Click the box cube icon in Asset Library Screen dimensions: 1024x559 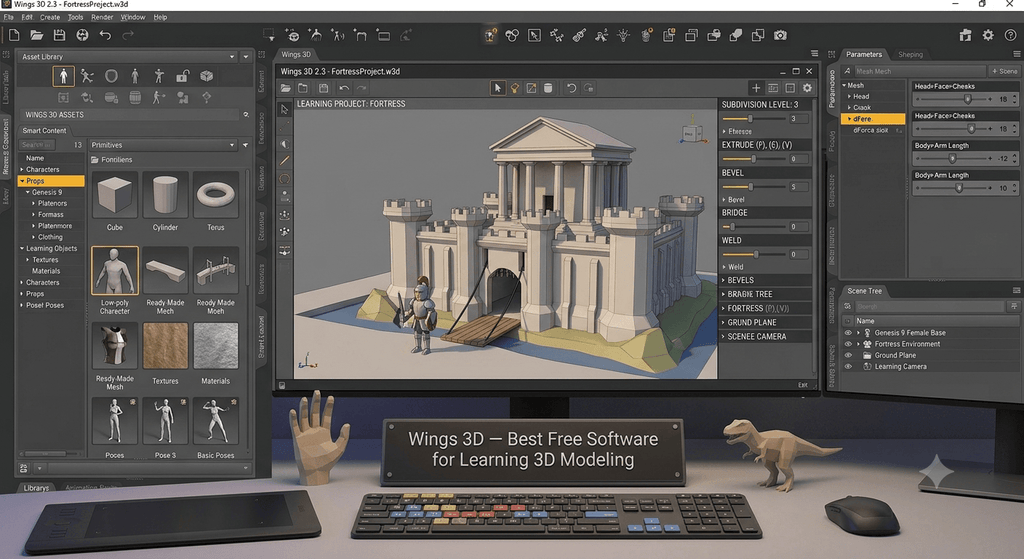coord(206,76)
